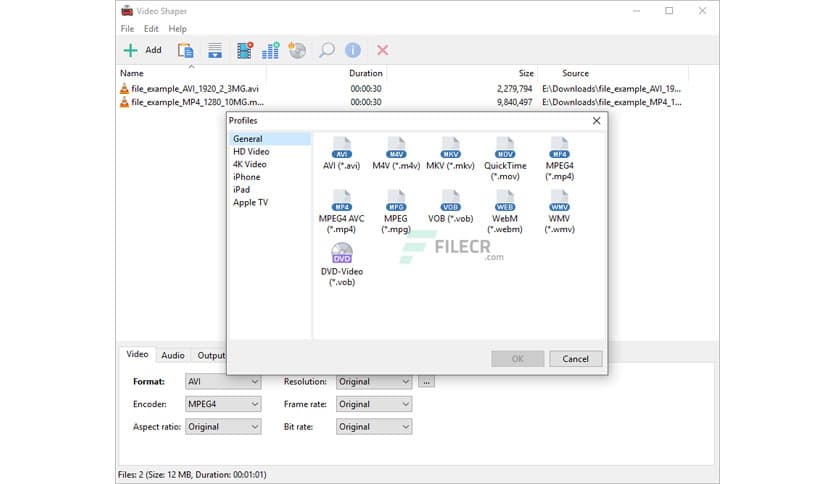836x484 pixels.
Task: Sort by the Duration column header
Action: tap(326, 73)
